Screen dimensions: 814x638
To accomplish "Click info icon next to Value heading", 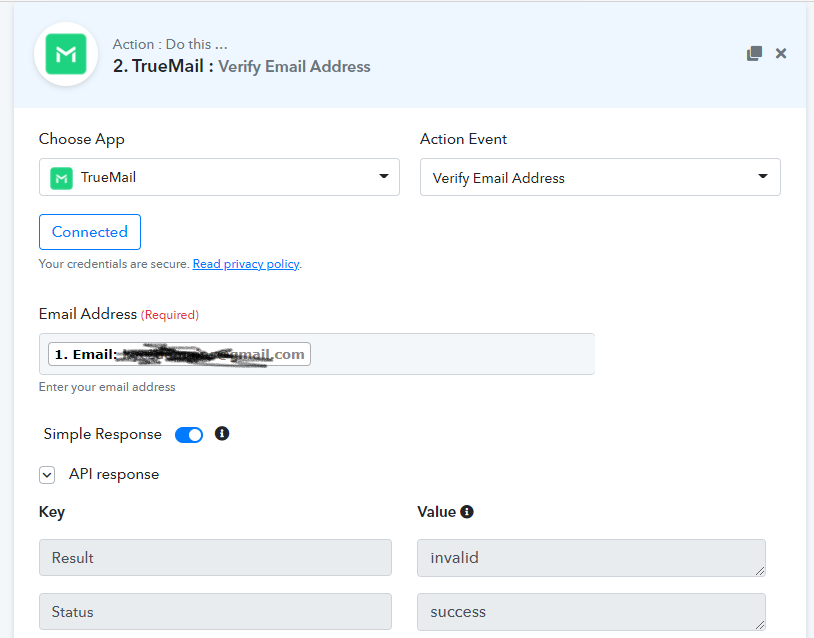I will pos(467,512).
